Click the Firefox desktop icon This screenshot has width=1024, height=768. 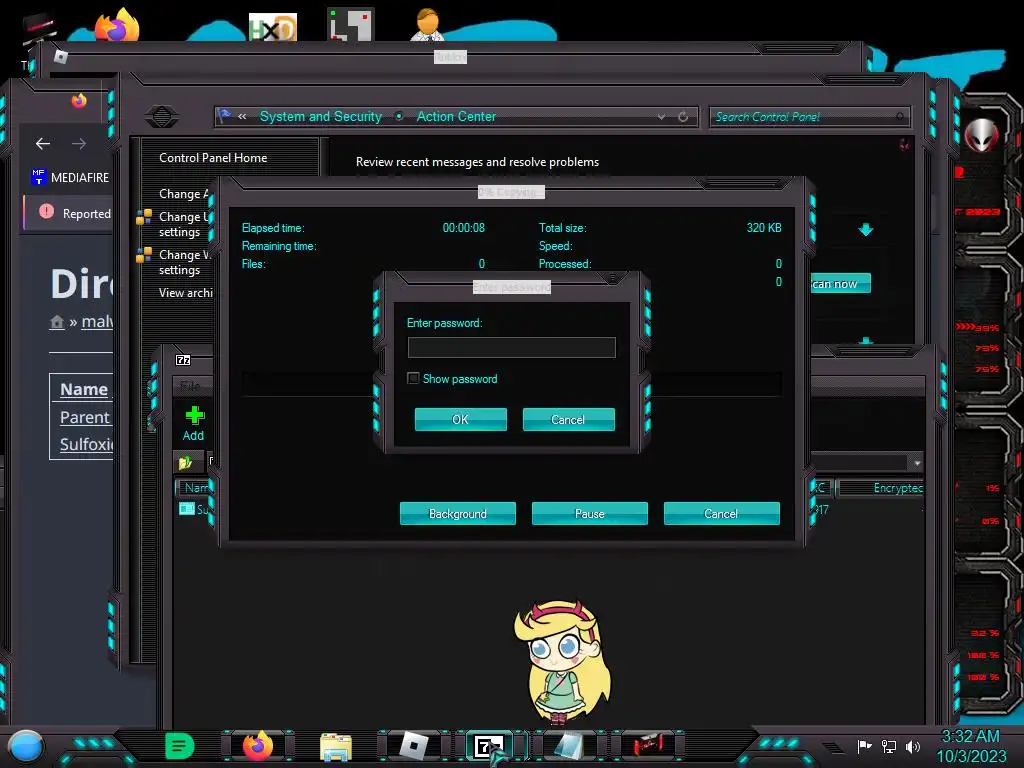(x=118, y=25)
